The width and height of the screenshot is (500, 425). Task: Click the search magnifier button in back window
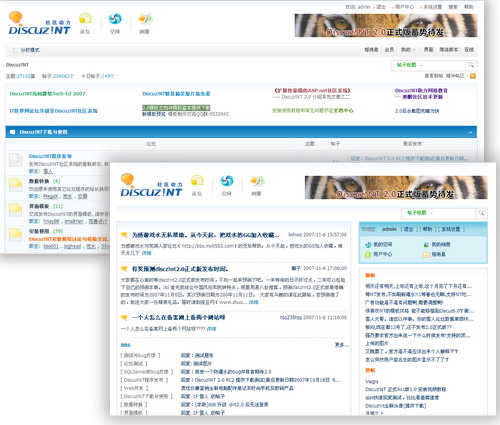(471, 65)
